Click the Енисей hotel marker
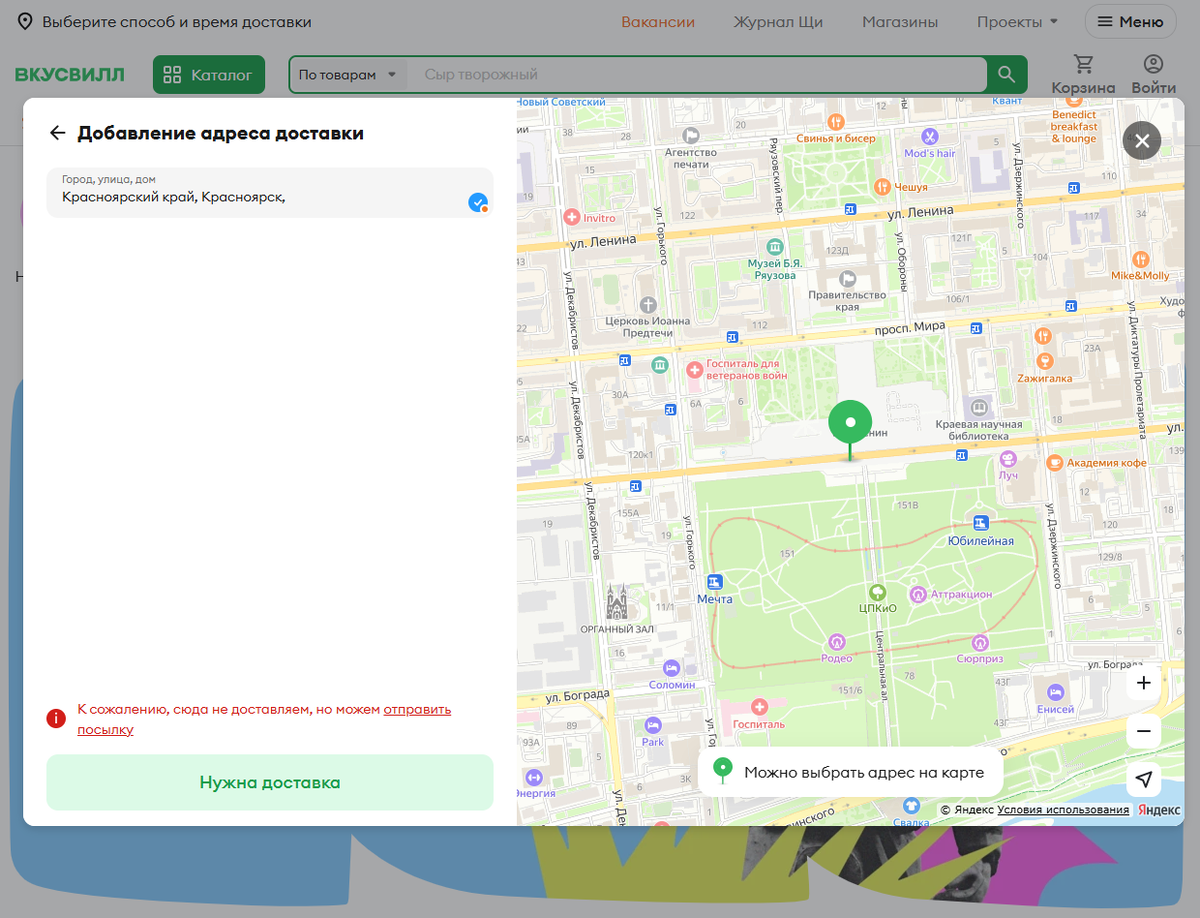The image size is (1200, 918). 1055,692
